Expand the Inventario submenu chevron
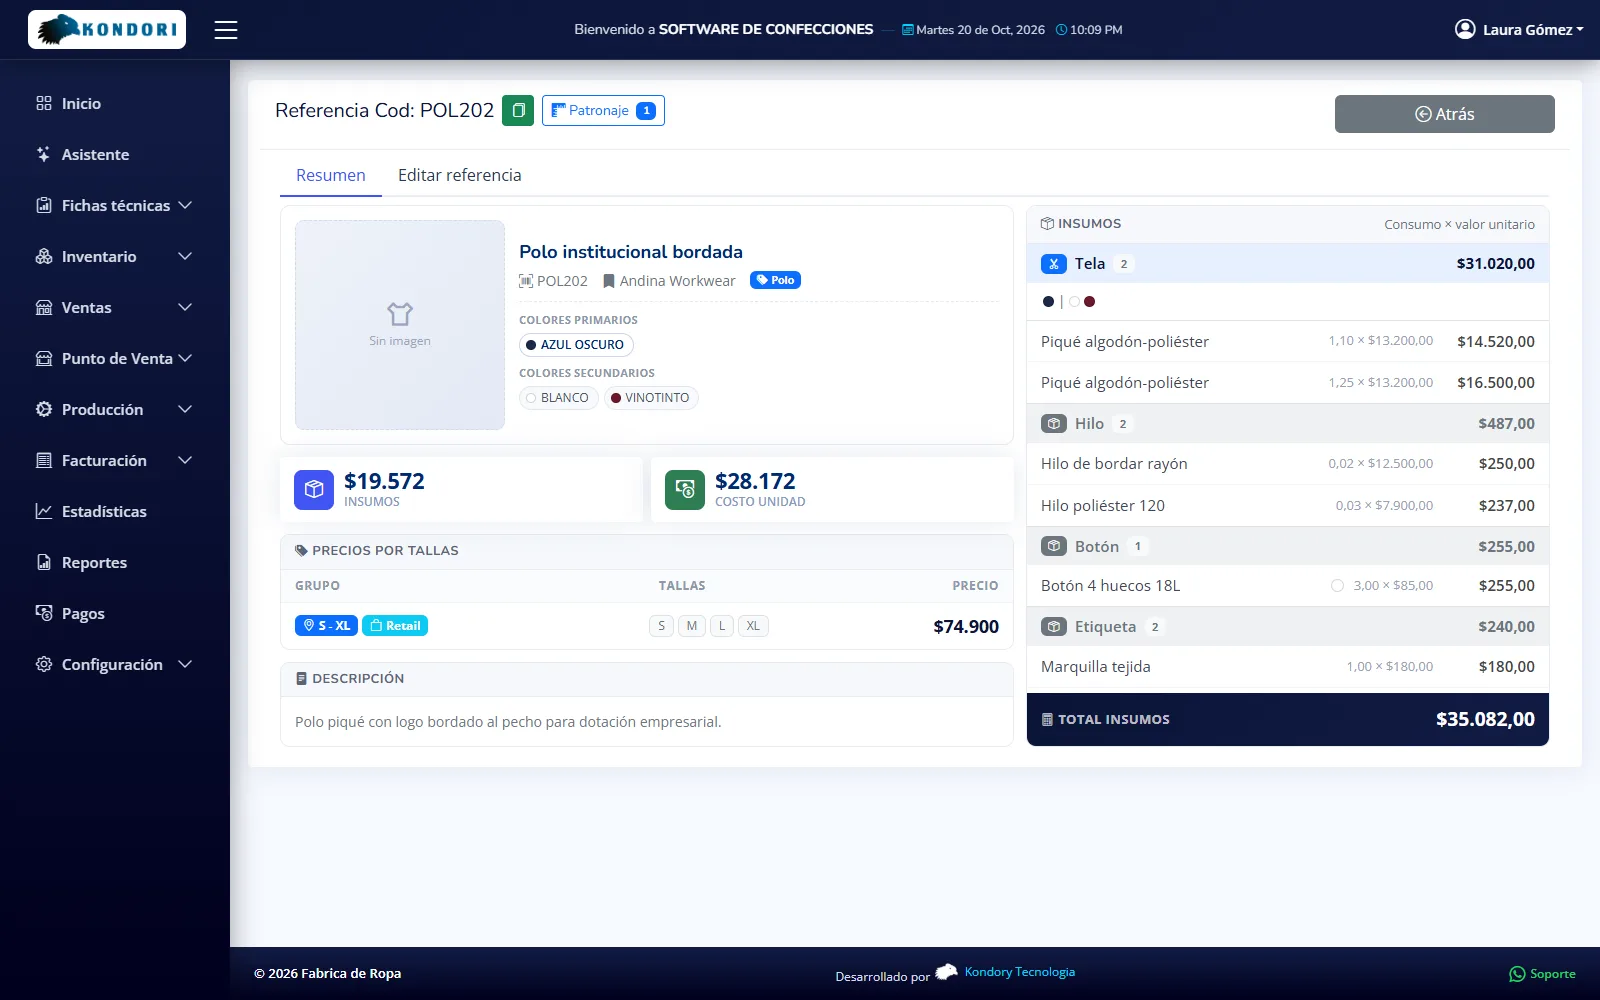1600x1000 pixels. pyautogui.click(x=185, y=256)
